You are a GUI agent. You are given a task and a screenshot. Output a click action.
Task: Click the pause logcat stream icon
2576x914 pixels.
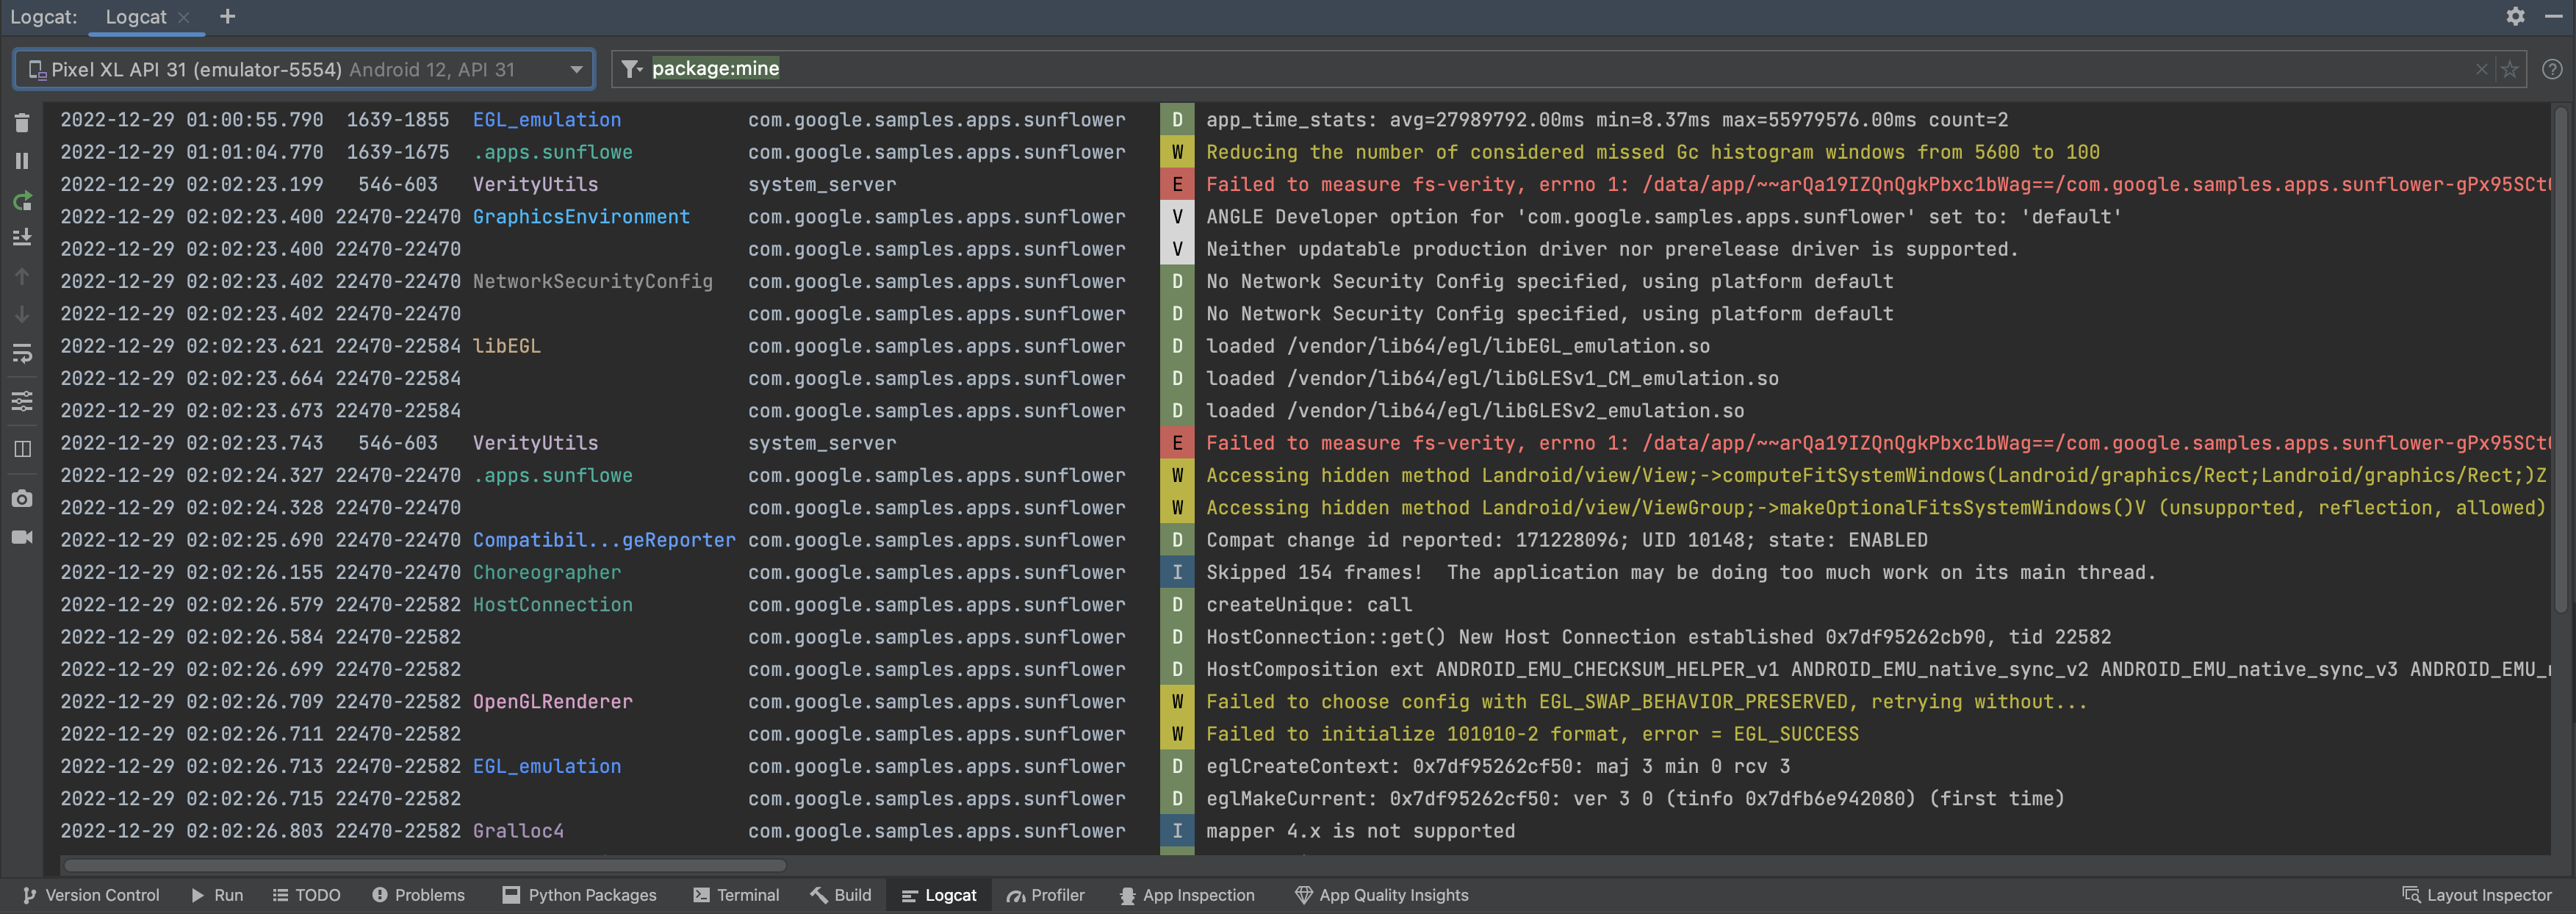tap(21, 165)
